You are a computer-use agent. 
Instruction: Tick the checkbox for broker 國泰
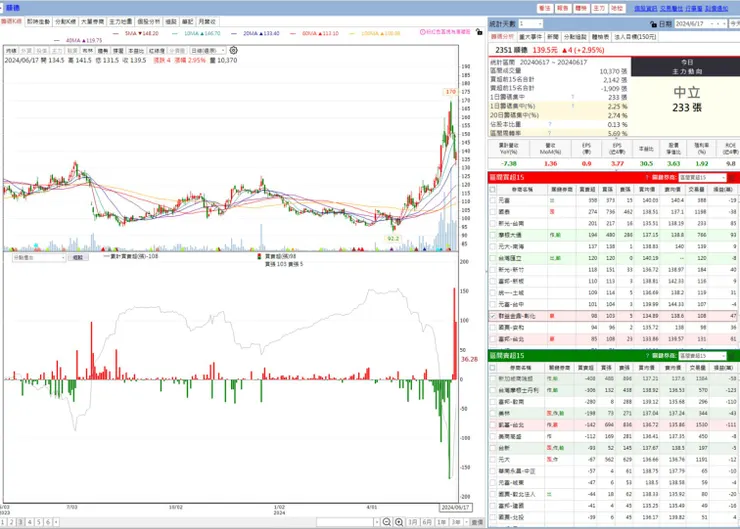click(x=493, y=212)
